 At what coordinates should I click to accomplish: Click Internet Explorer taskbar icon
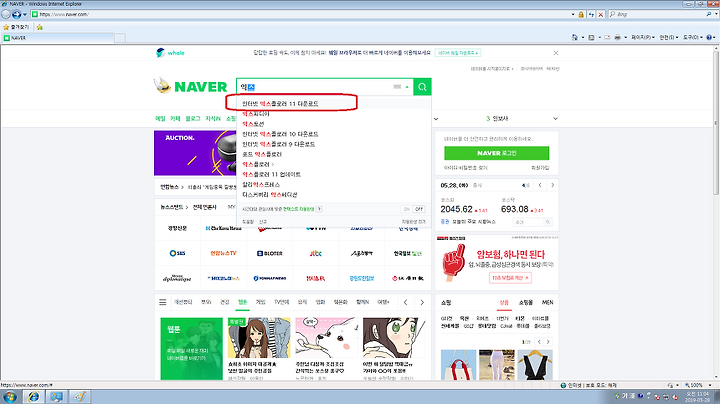pyautogui.click(x=33, y=397)
